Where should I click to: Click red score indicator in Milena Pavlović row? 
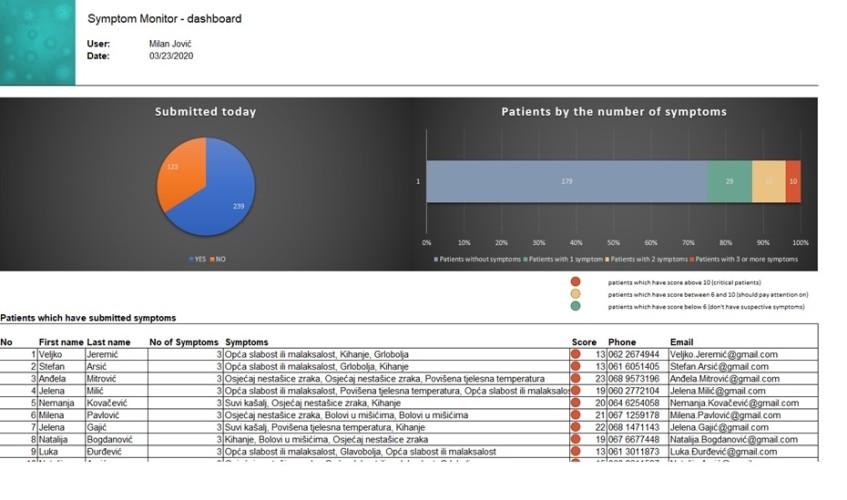[575, 415]
